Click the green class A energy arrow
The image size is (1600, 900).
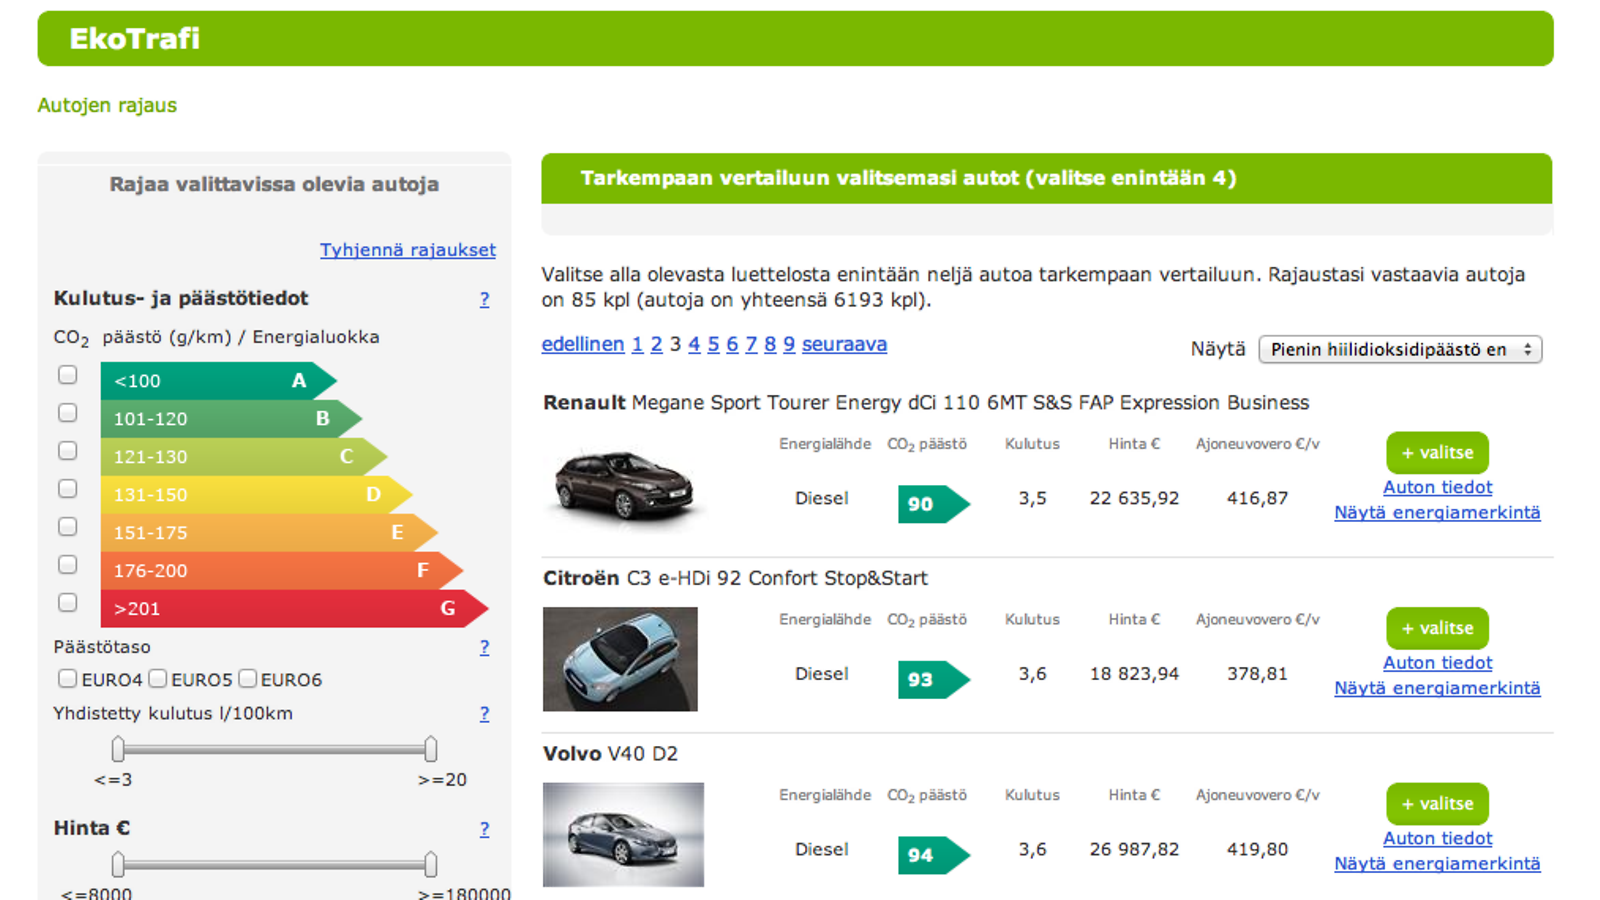point(219,381)
